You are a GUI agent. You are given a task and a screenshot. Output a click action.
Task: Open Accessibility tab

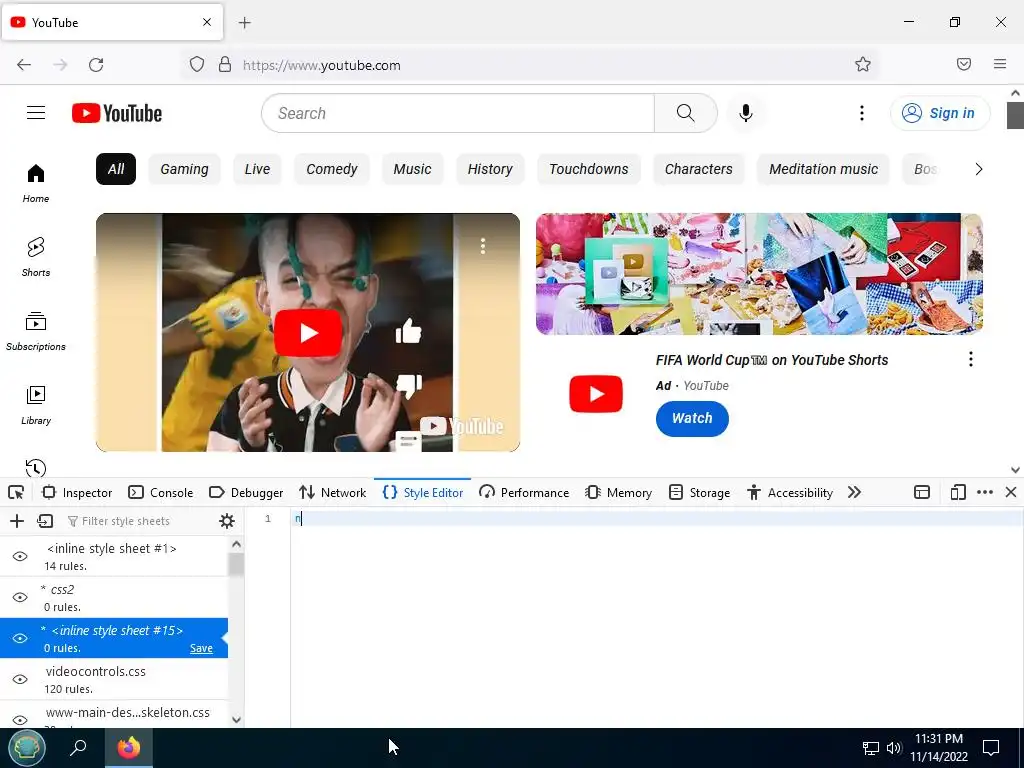click(790, 492)
